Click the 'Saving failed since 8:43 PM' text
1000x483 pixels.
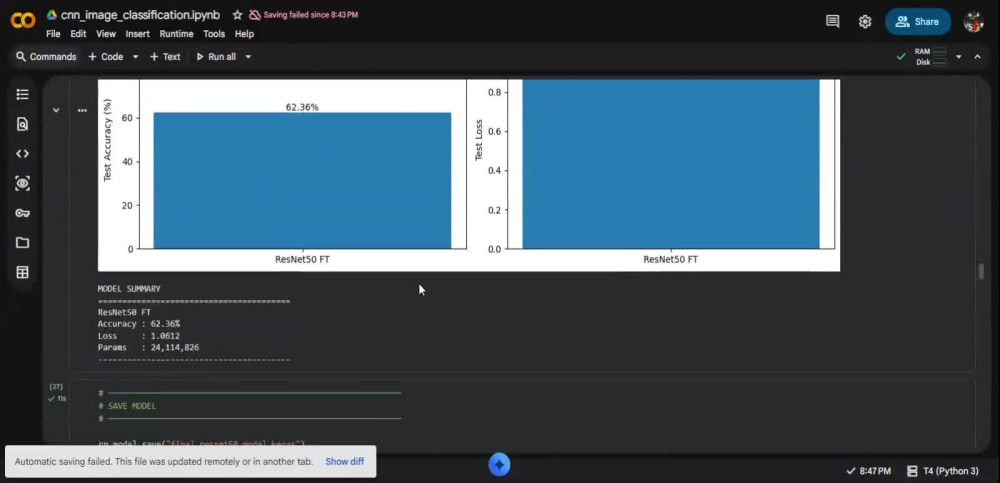pyautogui.click(x=311, y=15)
